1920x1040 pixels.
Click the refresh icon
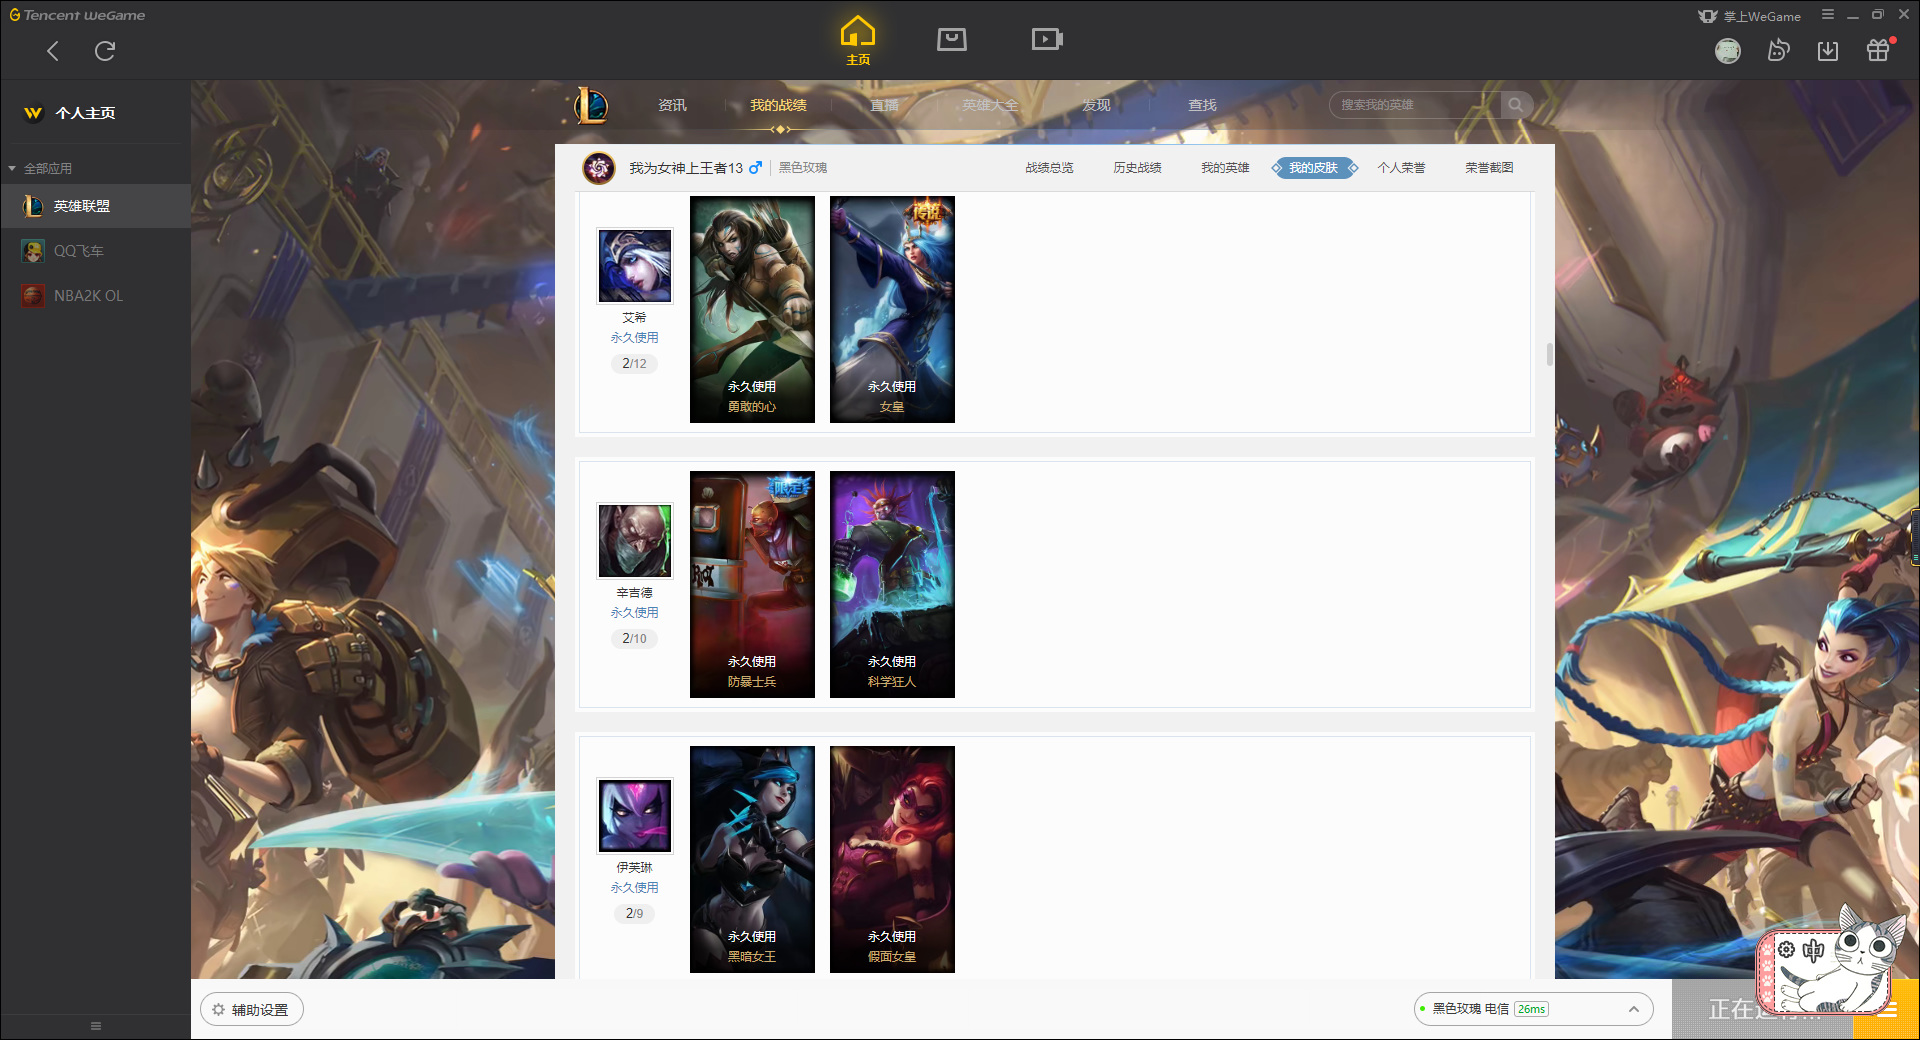tap(105, 51)
